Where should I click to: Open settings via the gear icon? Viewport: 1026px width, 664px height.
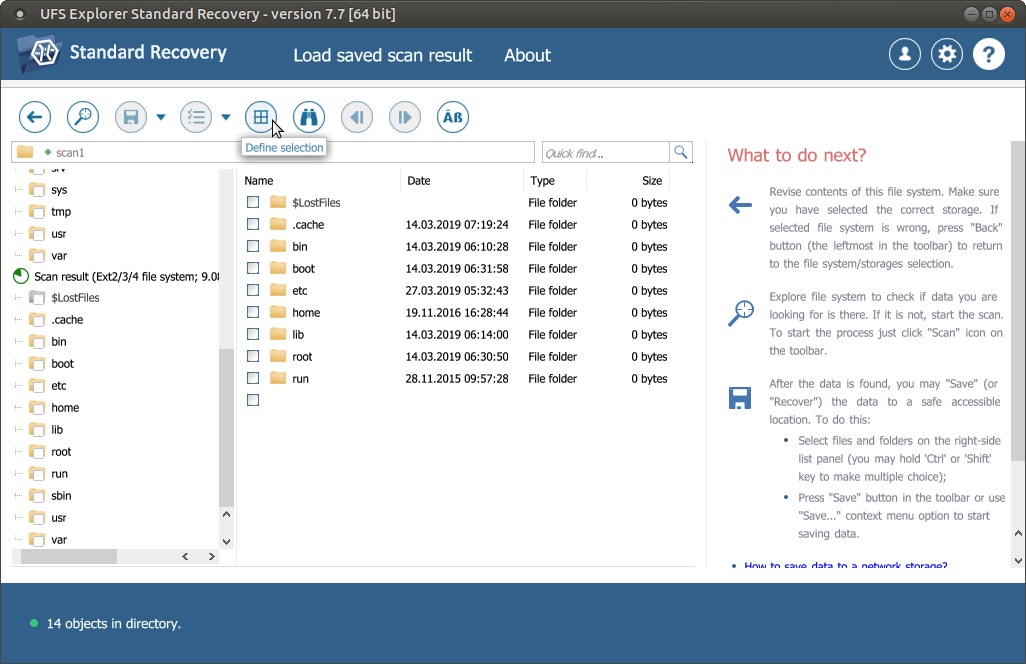(x=946, y=55)
